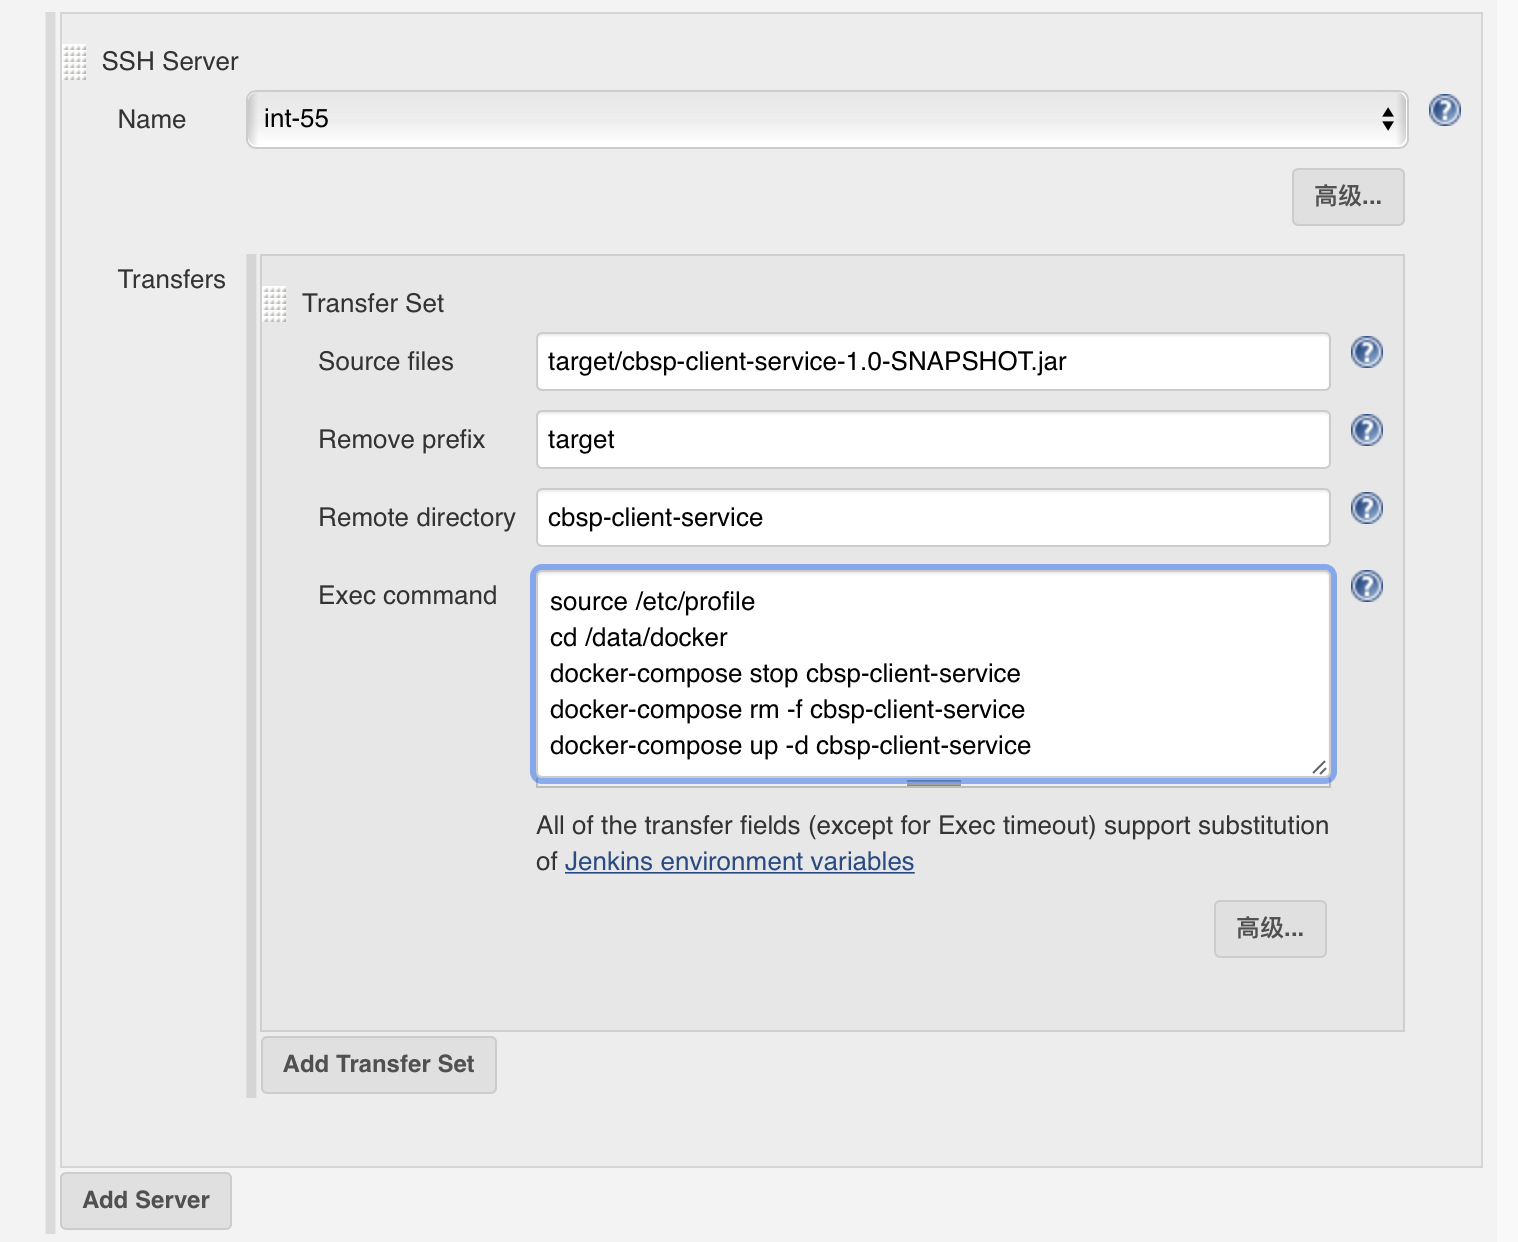
Task: Open help for Remove prefix field
Action: pos(1366,430)
